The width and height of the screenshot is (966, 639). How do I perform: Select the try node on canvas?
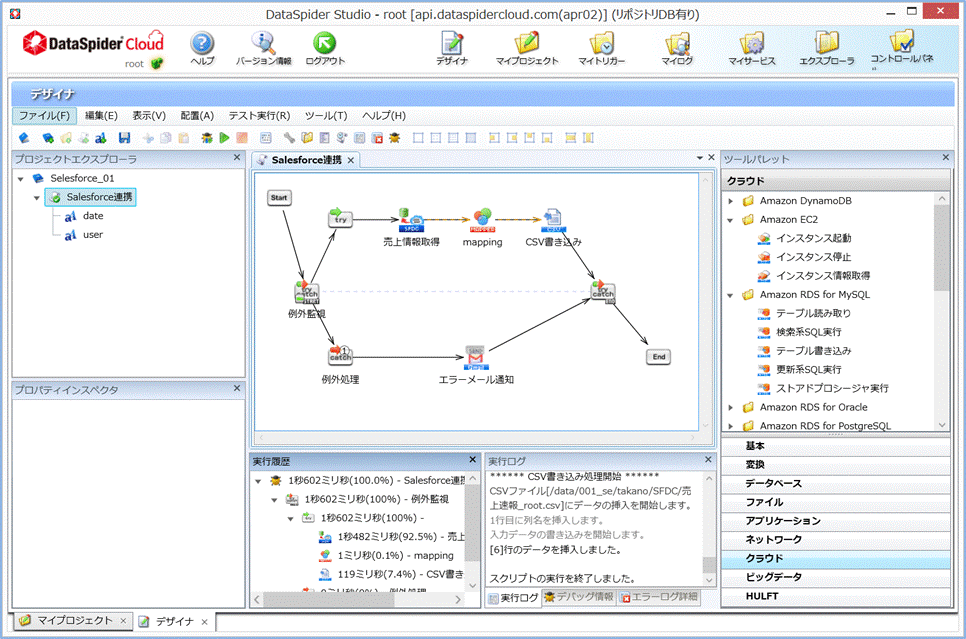pyautogui.click(x=340, y=218)
